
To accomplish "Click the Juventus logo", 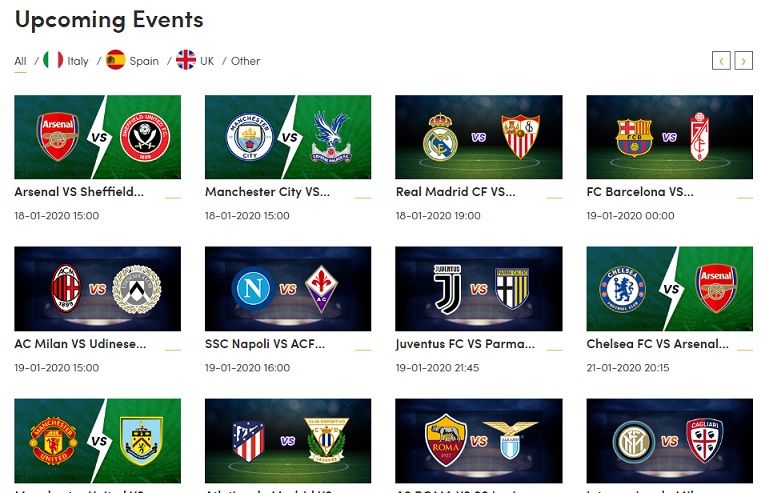I will pyautogui.click(x=447, y=289).
